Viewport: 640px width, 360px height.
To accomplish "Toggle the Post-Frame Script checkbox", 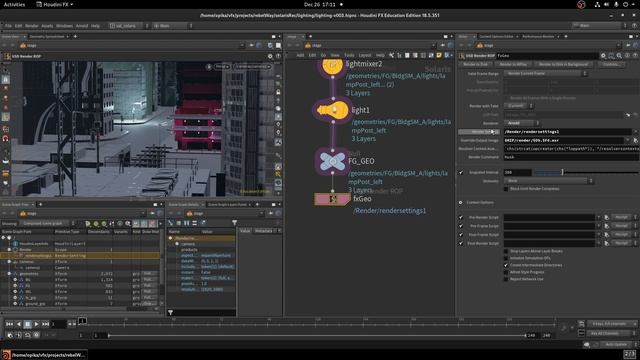I will pos(461,234).
